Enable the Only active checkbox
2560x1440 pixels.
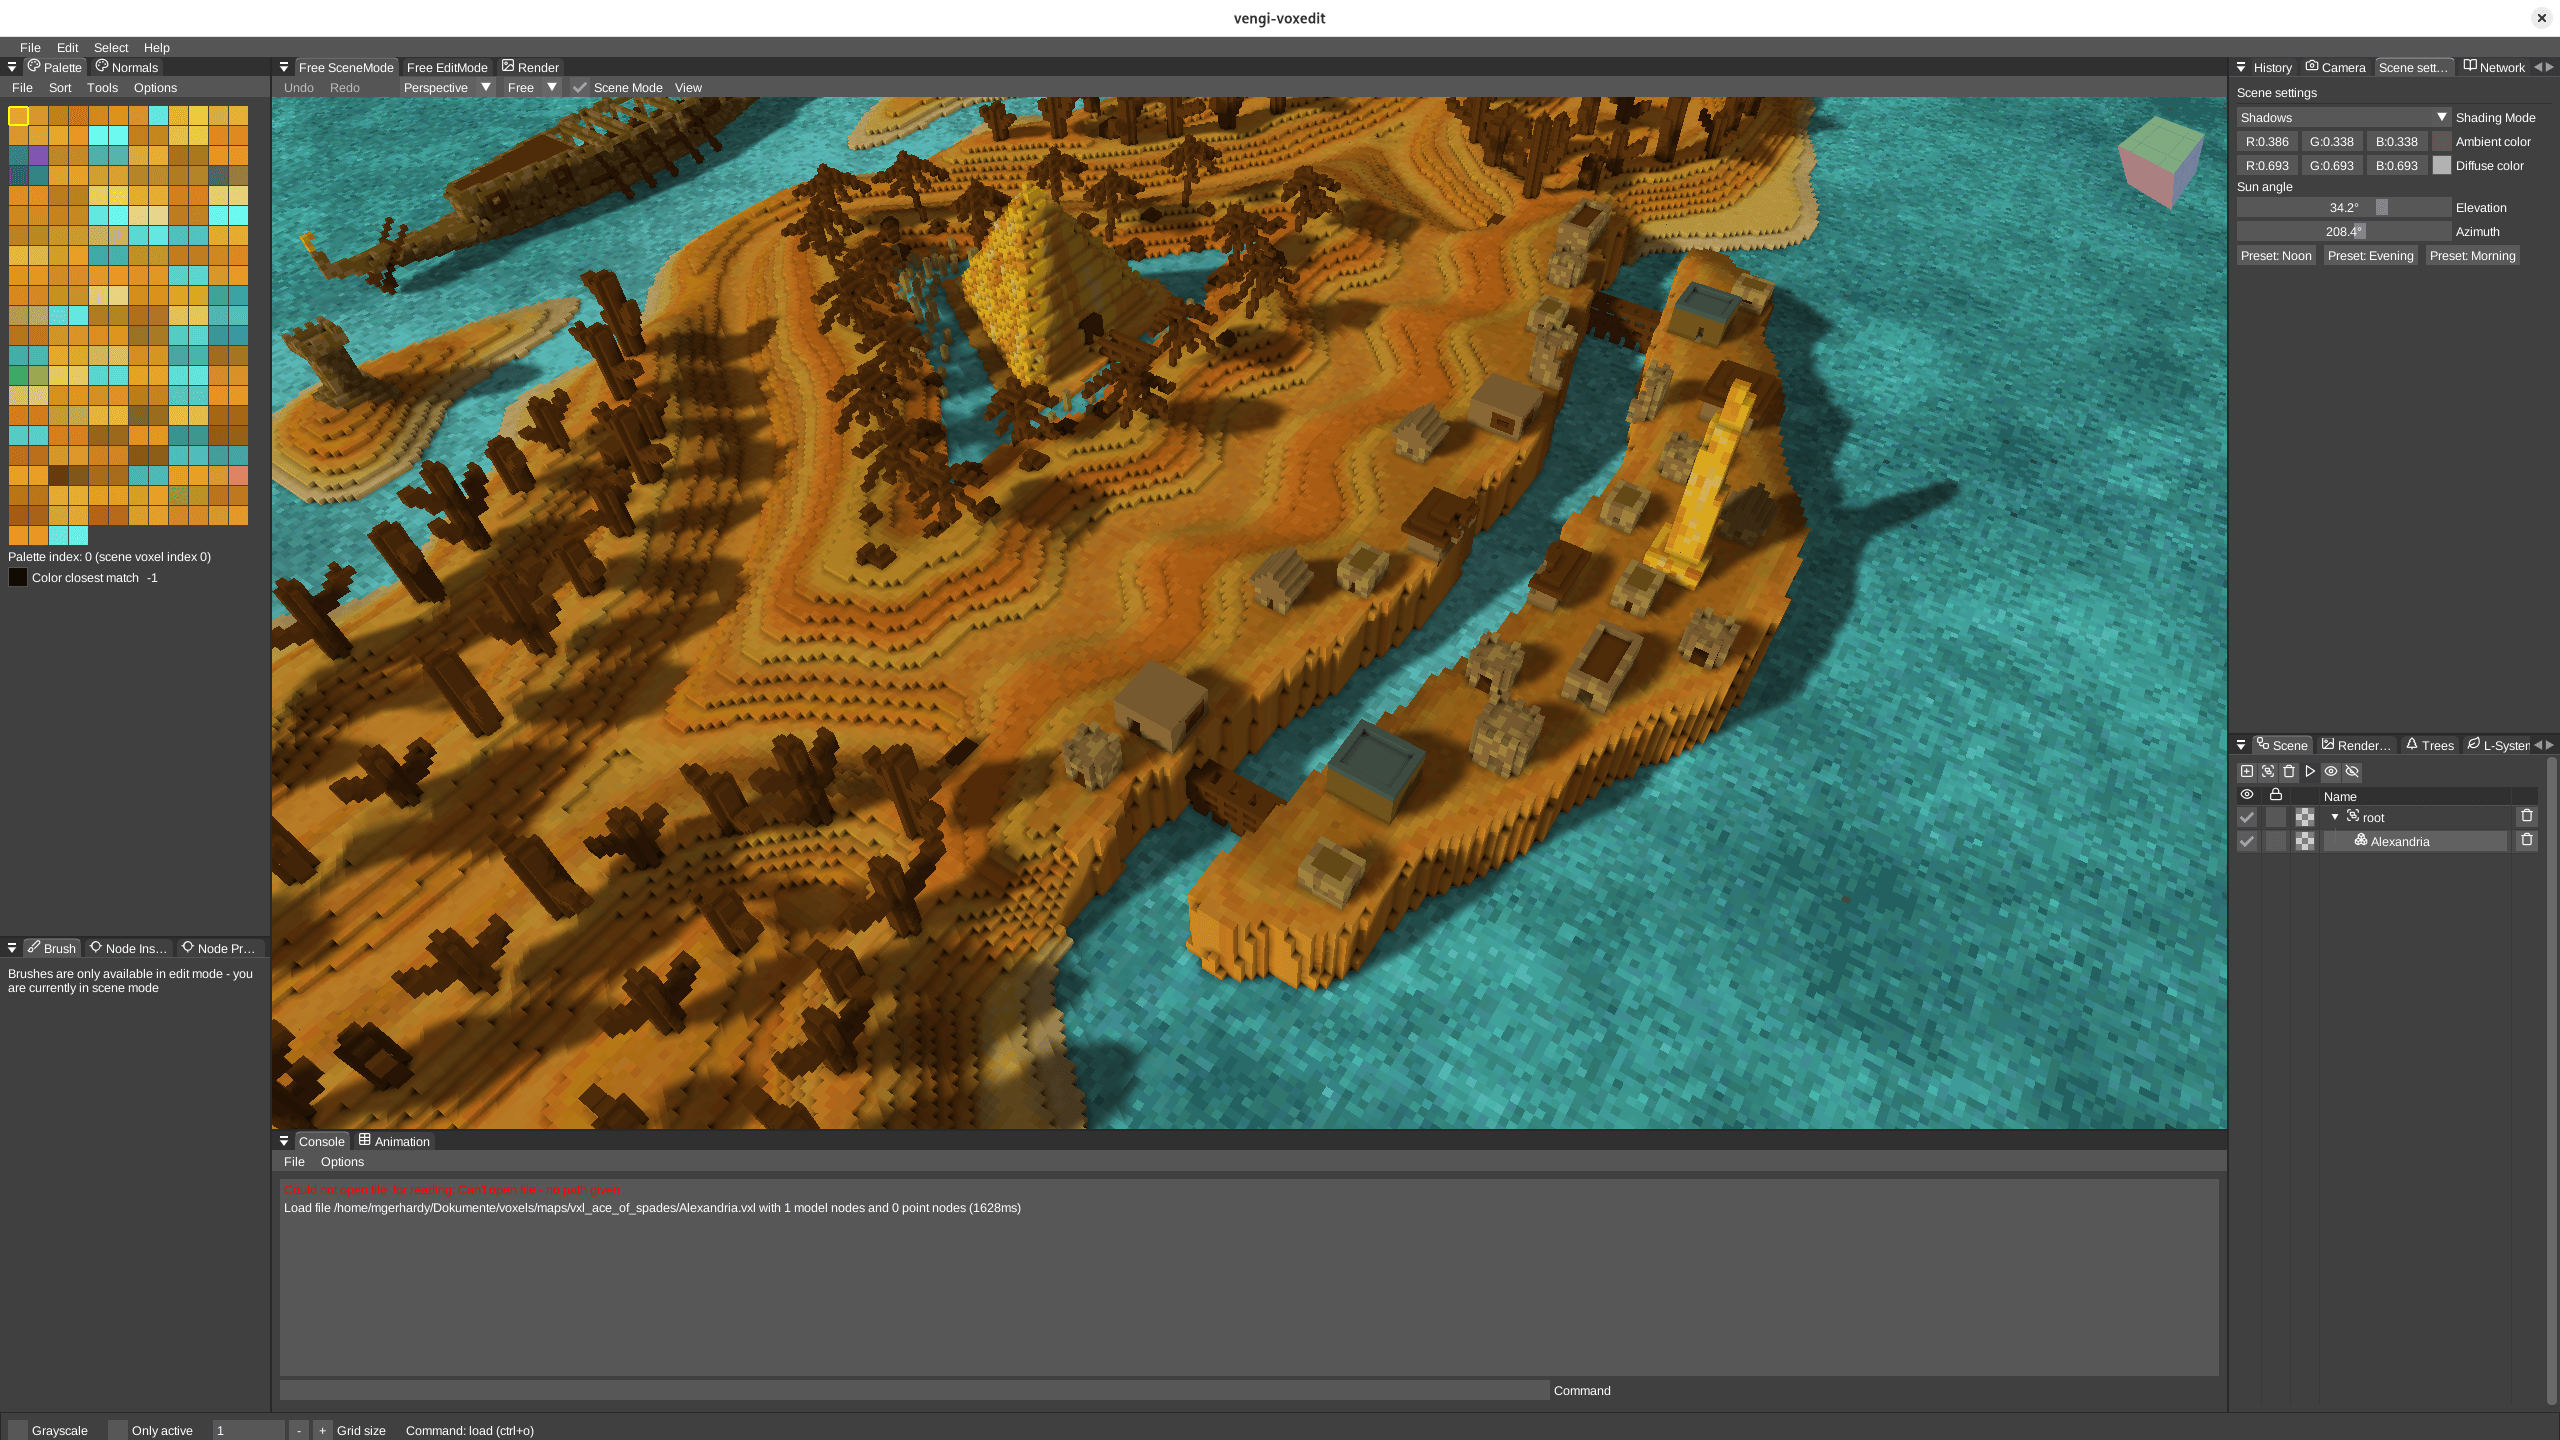tap(118, 1430)
